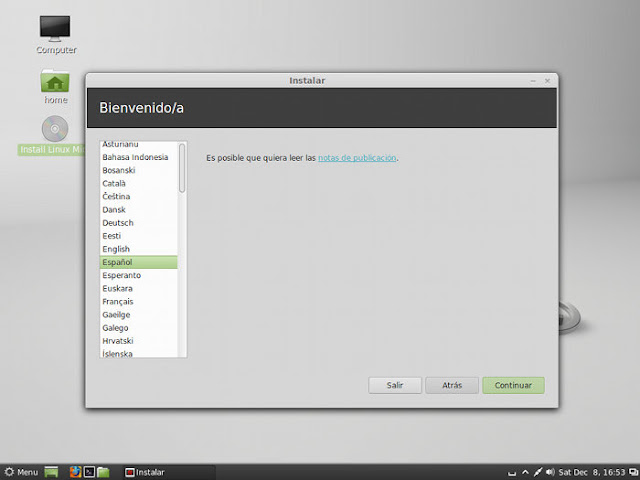640x480 pixels.
Task: Select Íslenska language
Action: [138, 353]
